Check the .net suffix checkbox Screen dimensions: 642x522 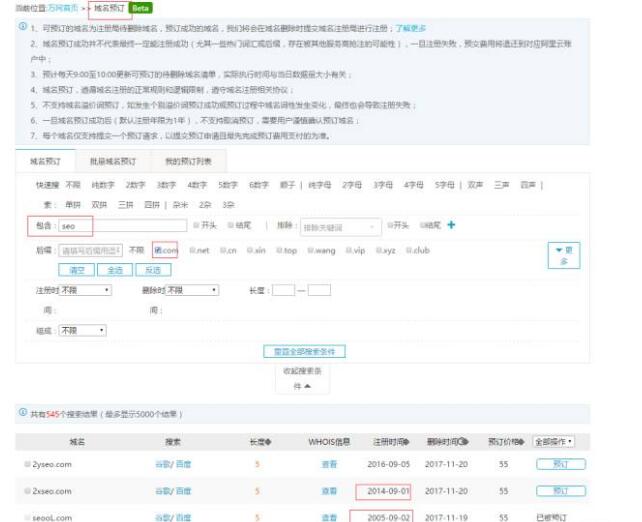click(192, 250)
